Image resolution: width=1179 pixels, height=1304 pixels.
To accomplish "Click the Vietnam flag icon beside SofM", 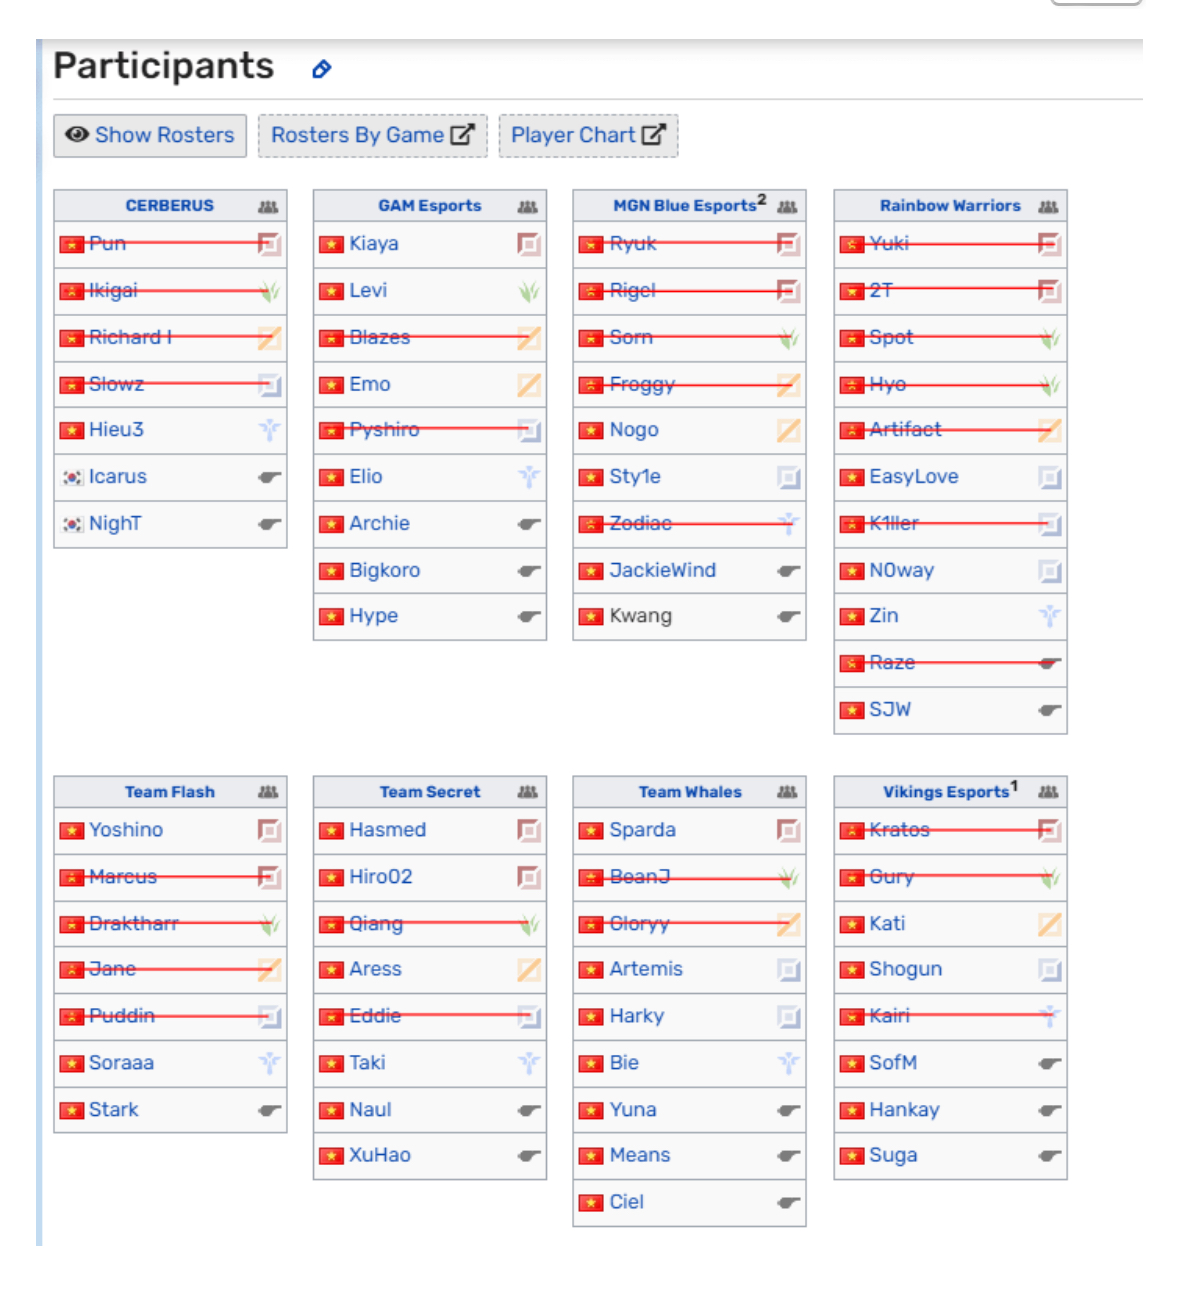I will coord(851,1063).
